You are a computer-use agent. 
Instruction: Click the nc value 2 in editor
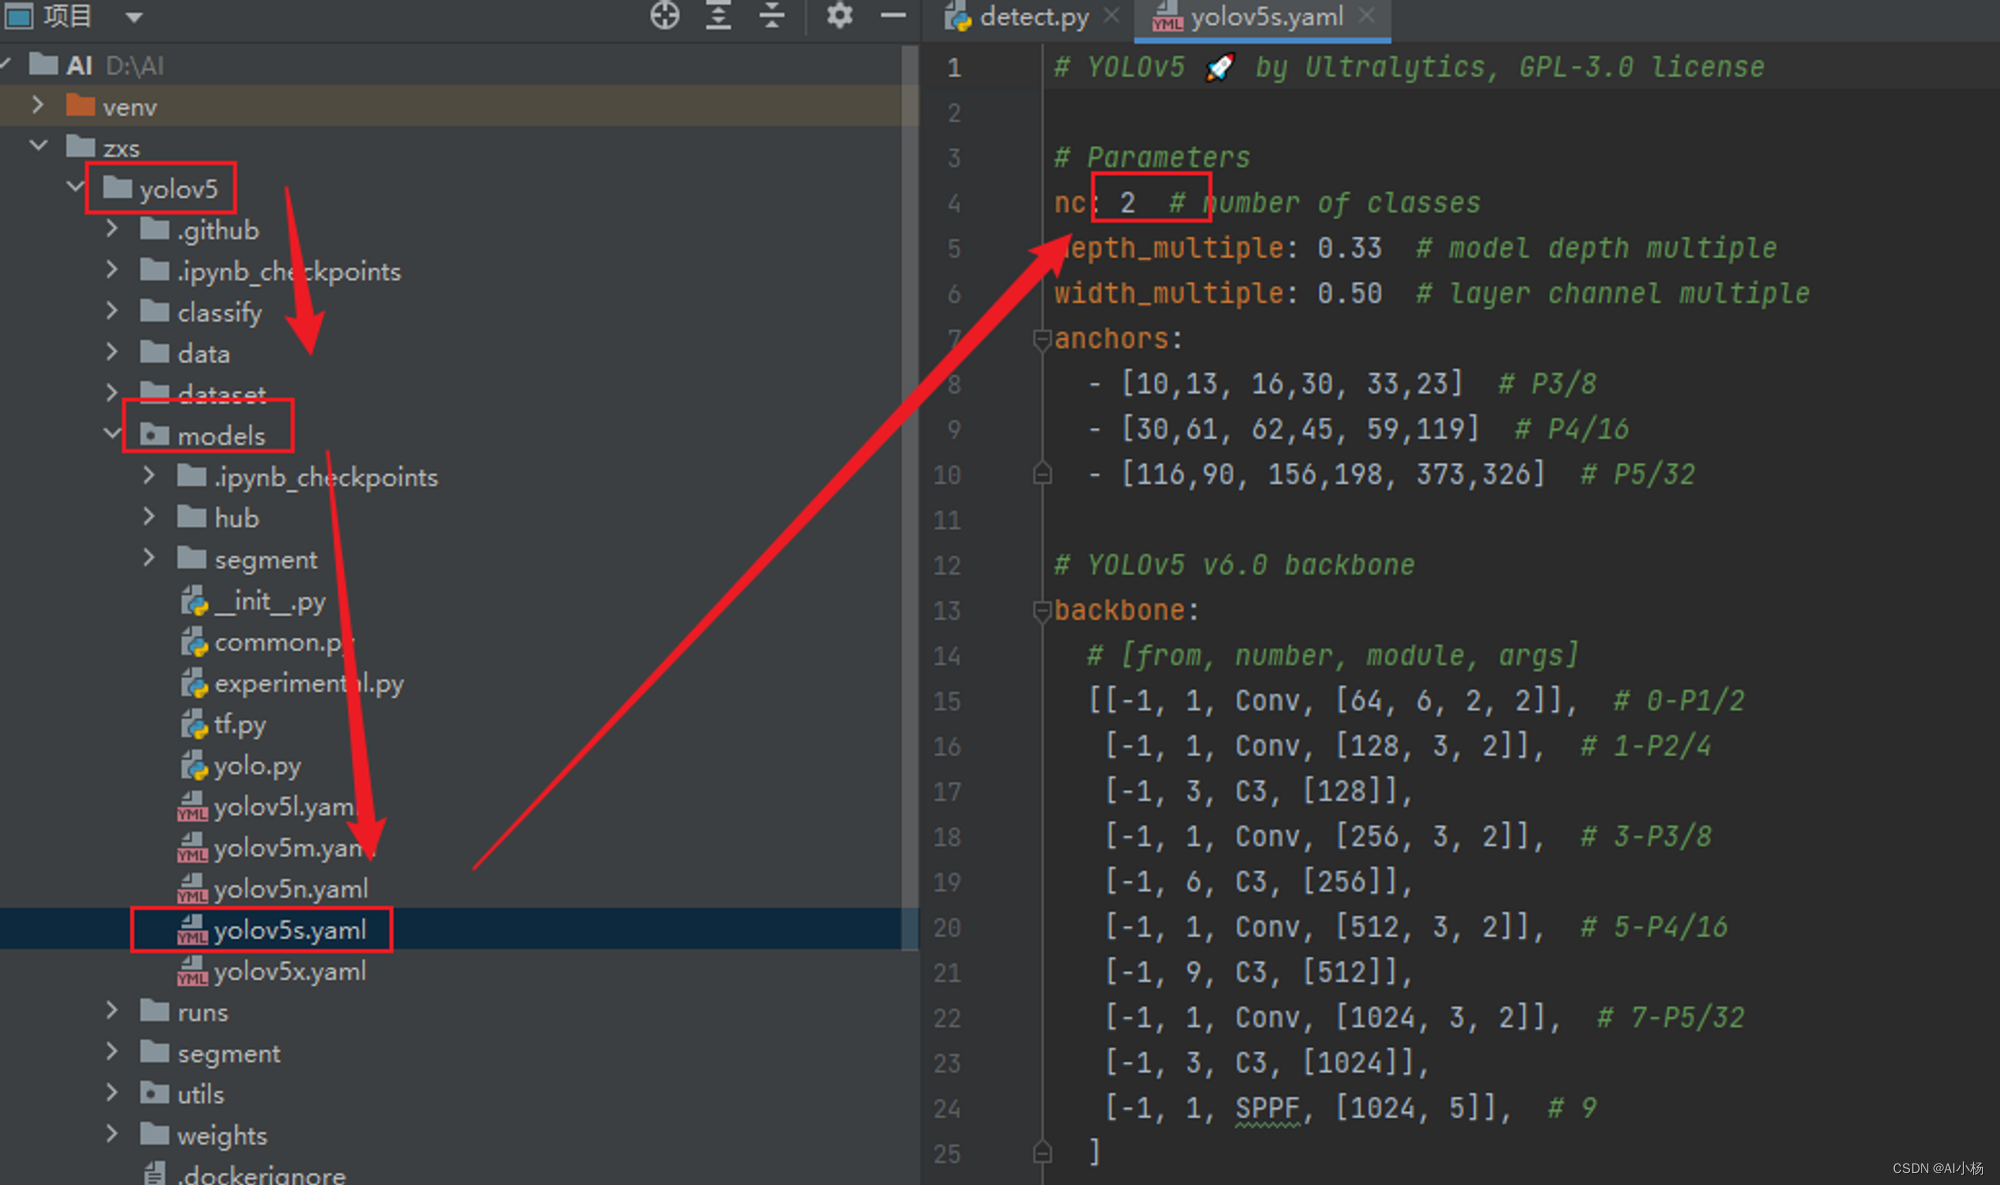1127,203
